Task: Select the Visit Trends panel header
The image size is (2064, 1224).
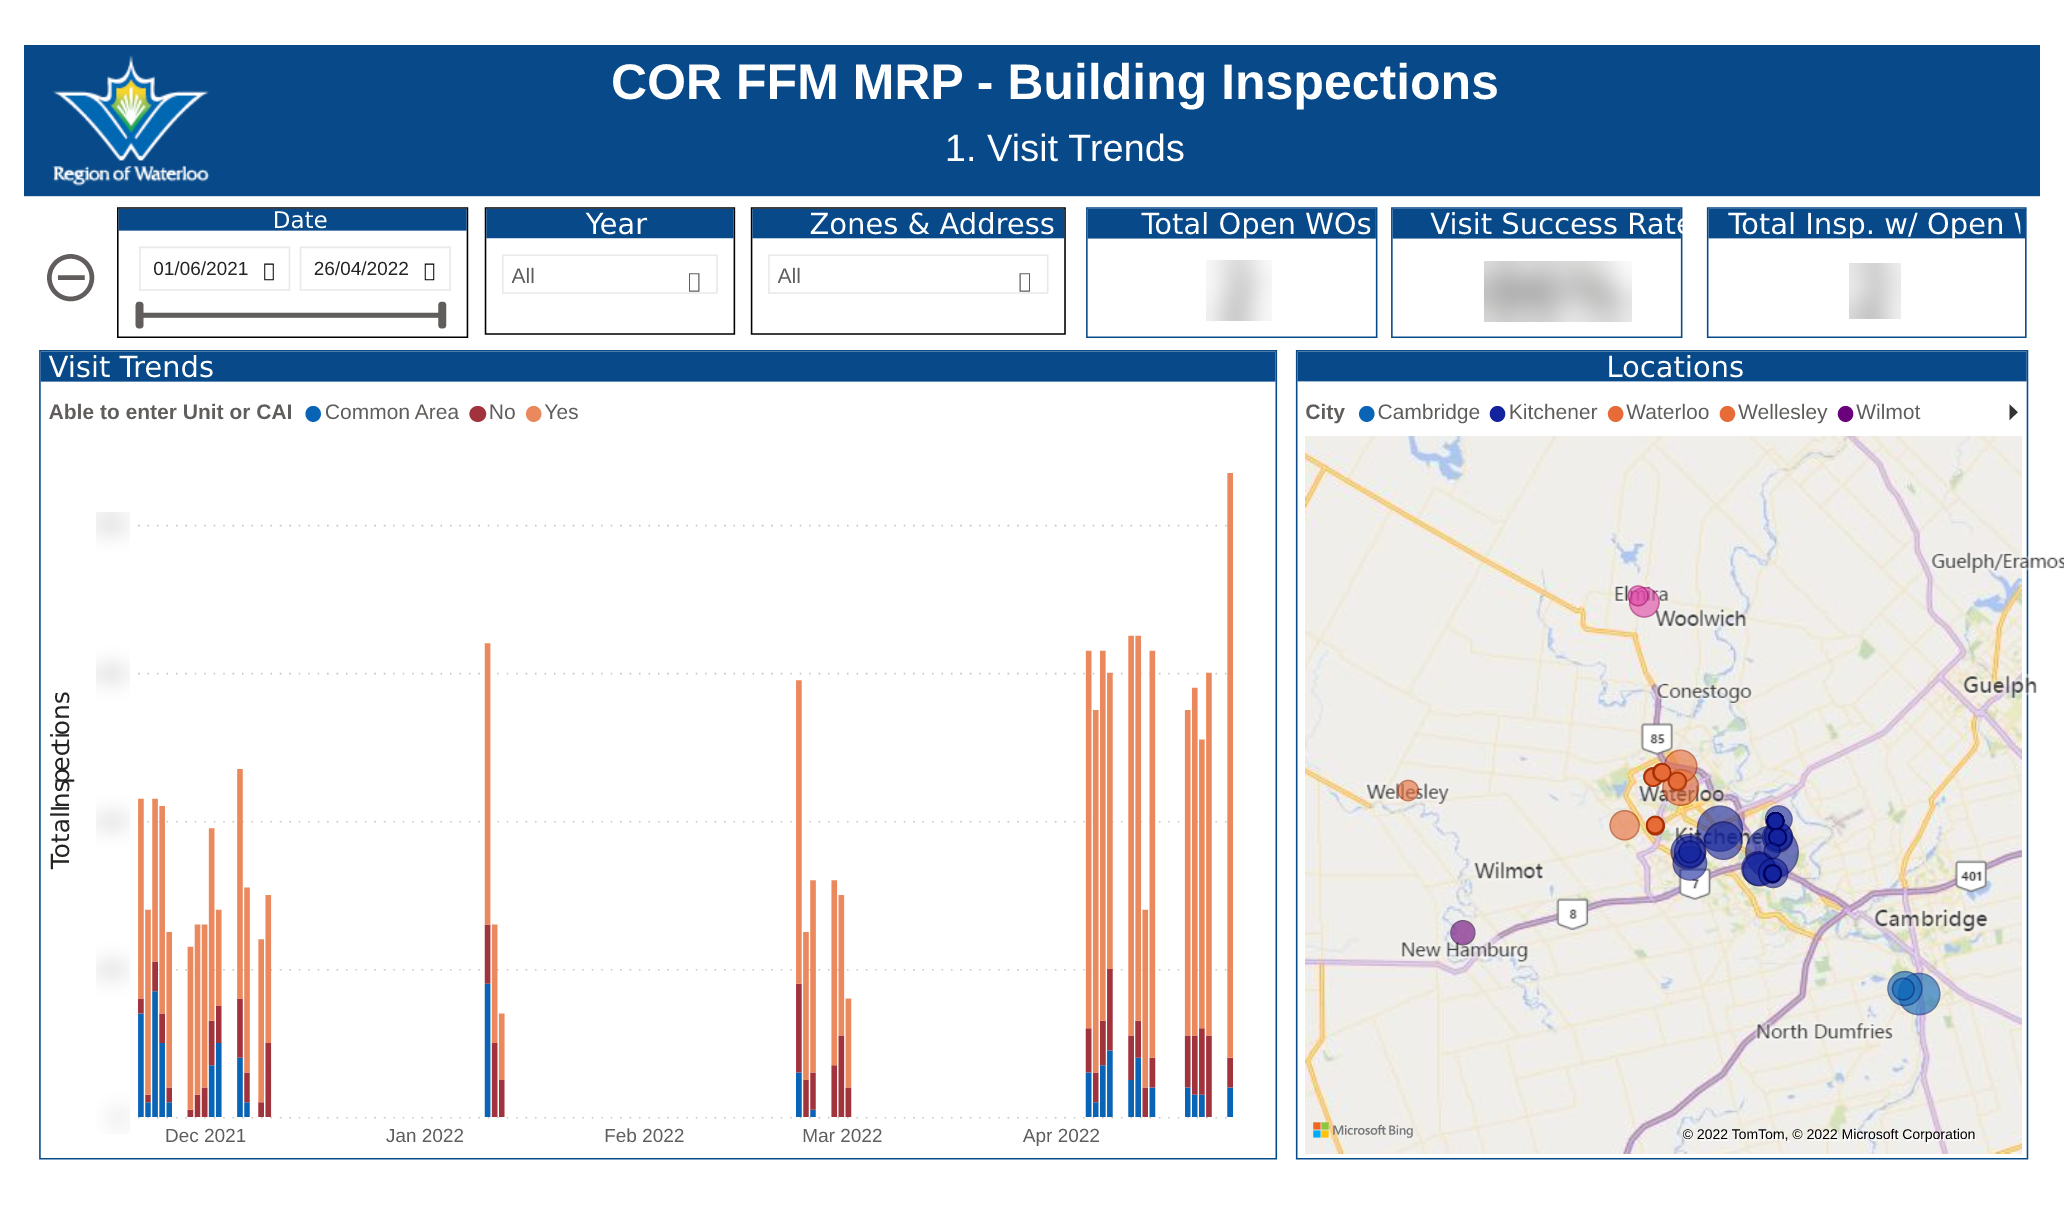Action: (128, 367)
